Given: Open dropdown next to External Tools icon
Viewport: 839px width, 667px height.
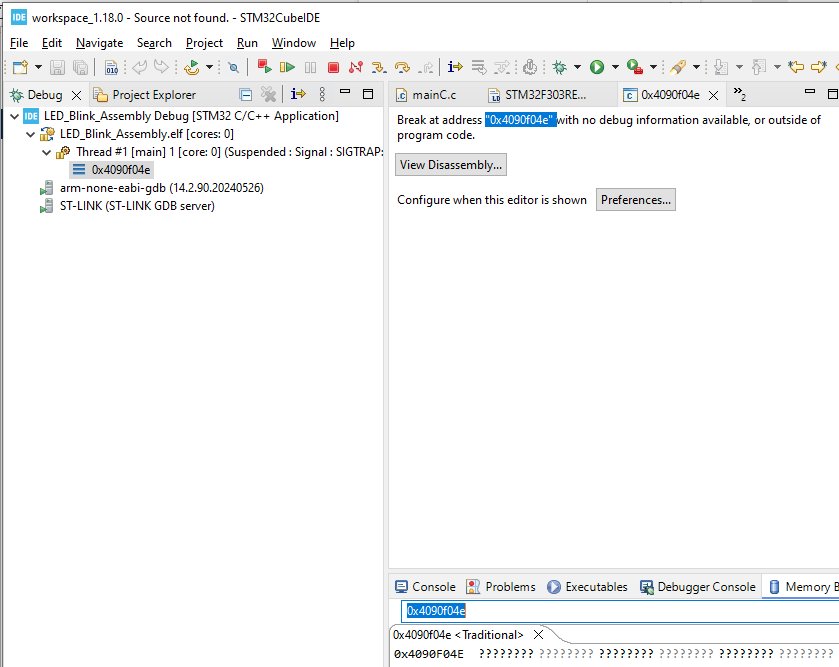Looking at the screenshot, I should click(x=653, y=67).
